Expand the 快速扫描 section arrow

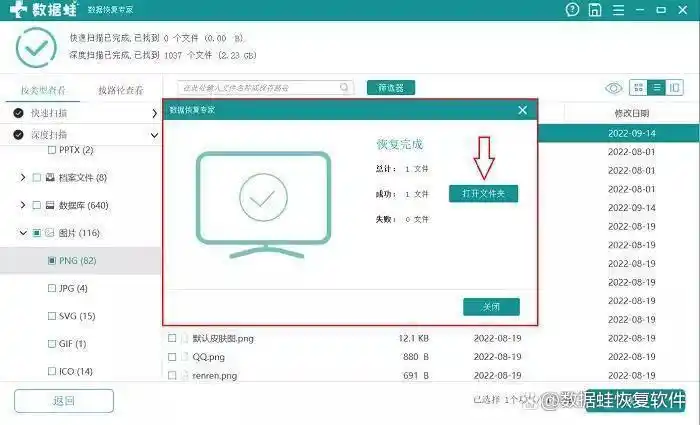(154, 113)
